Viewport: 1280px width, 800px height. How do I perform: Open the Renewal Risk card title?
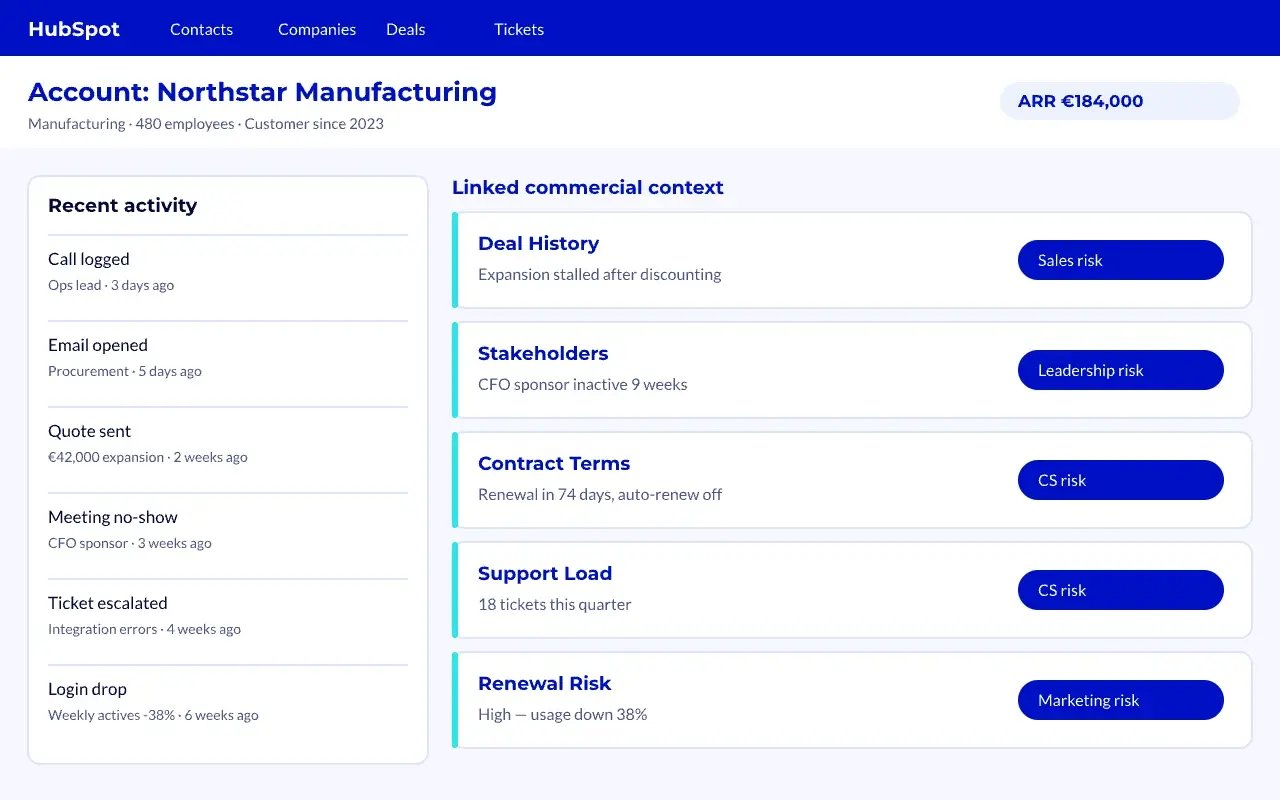544,683
